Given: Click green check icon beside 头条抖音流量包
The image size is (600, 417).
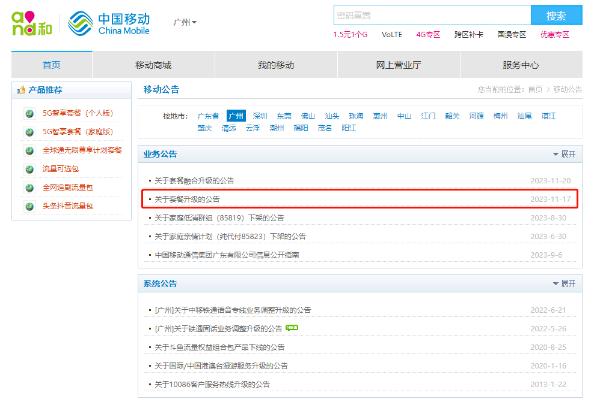Looking at the screenshot, I should (29, 205).
